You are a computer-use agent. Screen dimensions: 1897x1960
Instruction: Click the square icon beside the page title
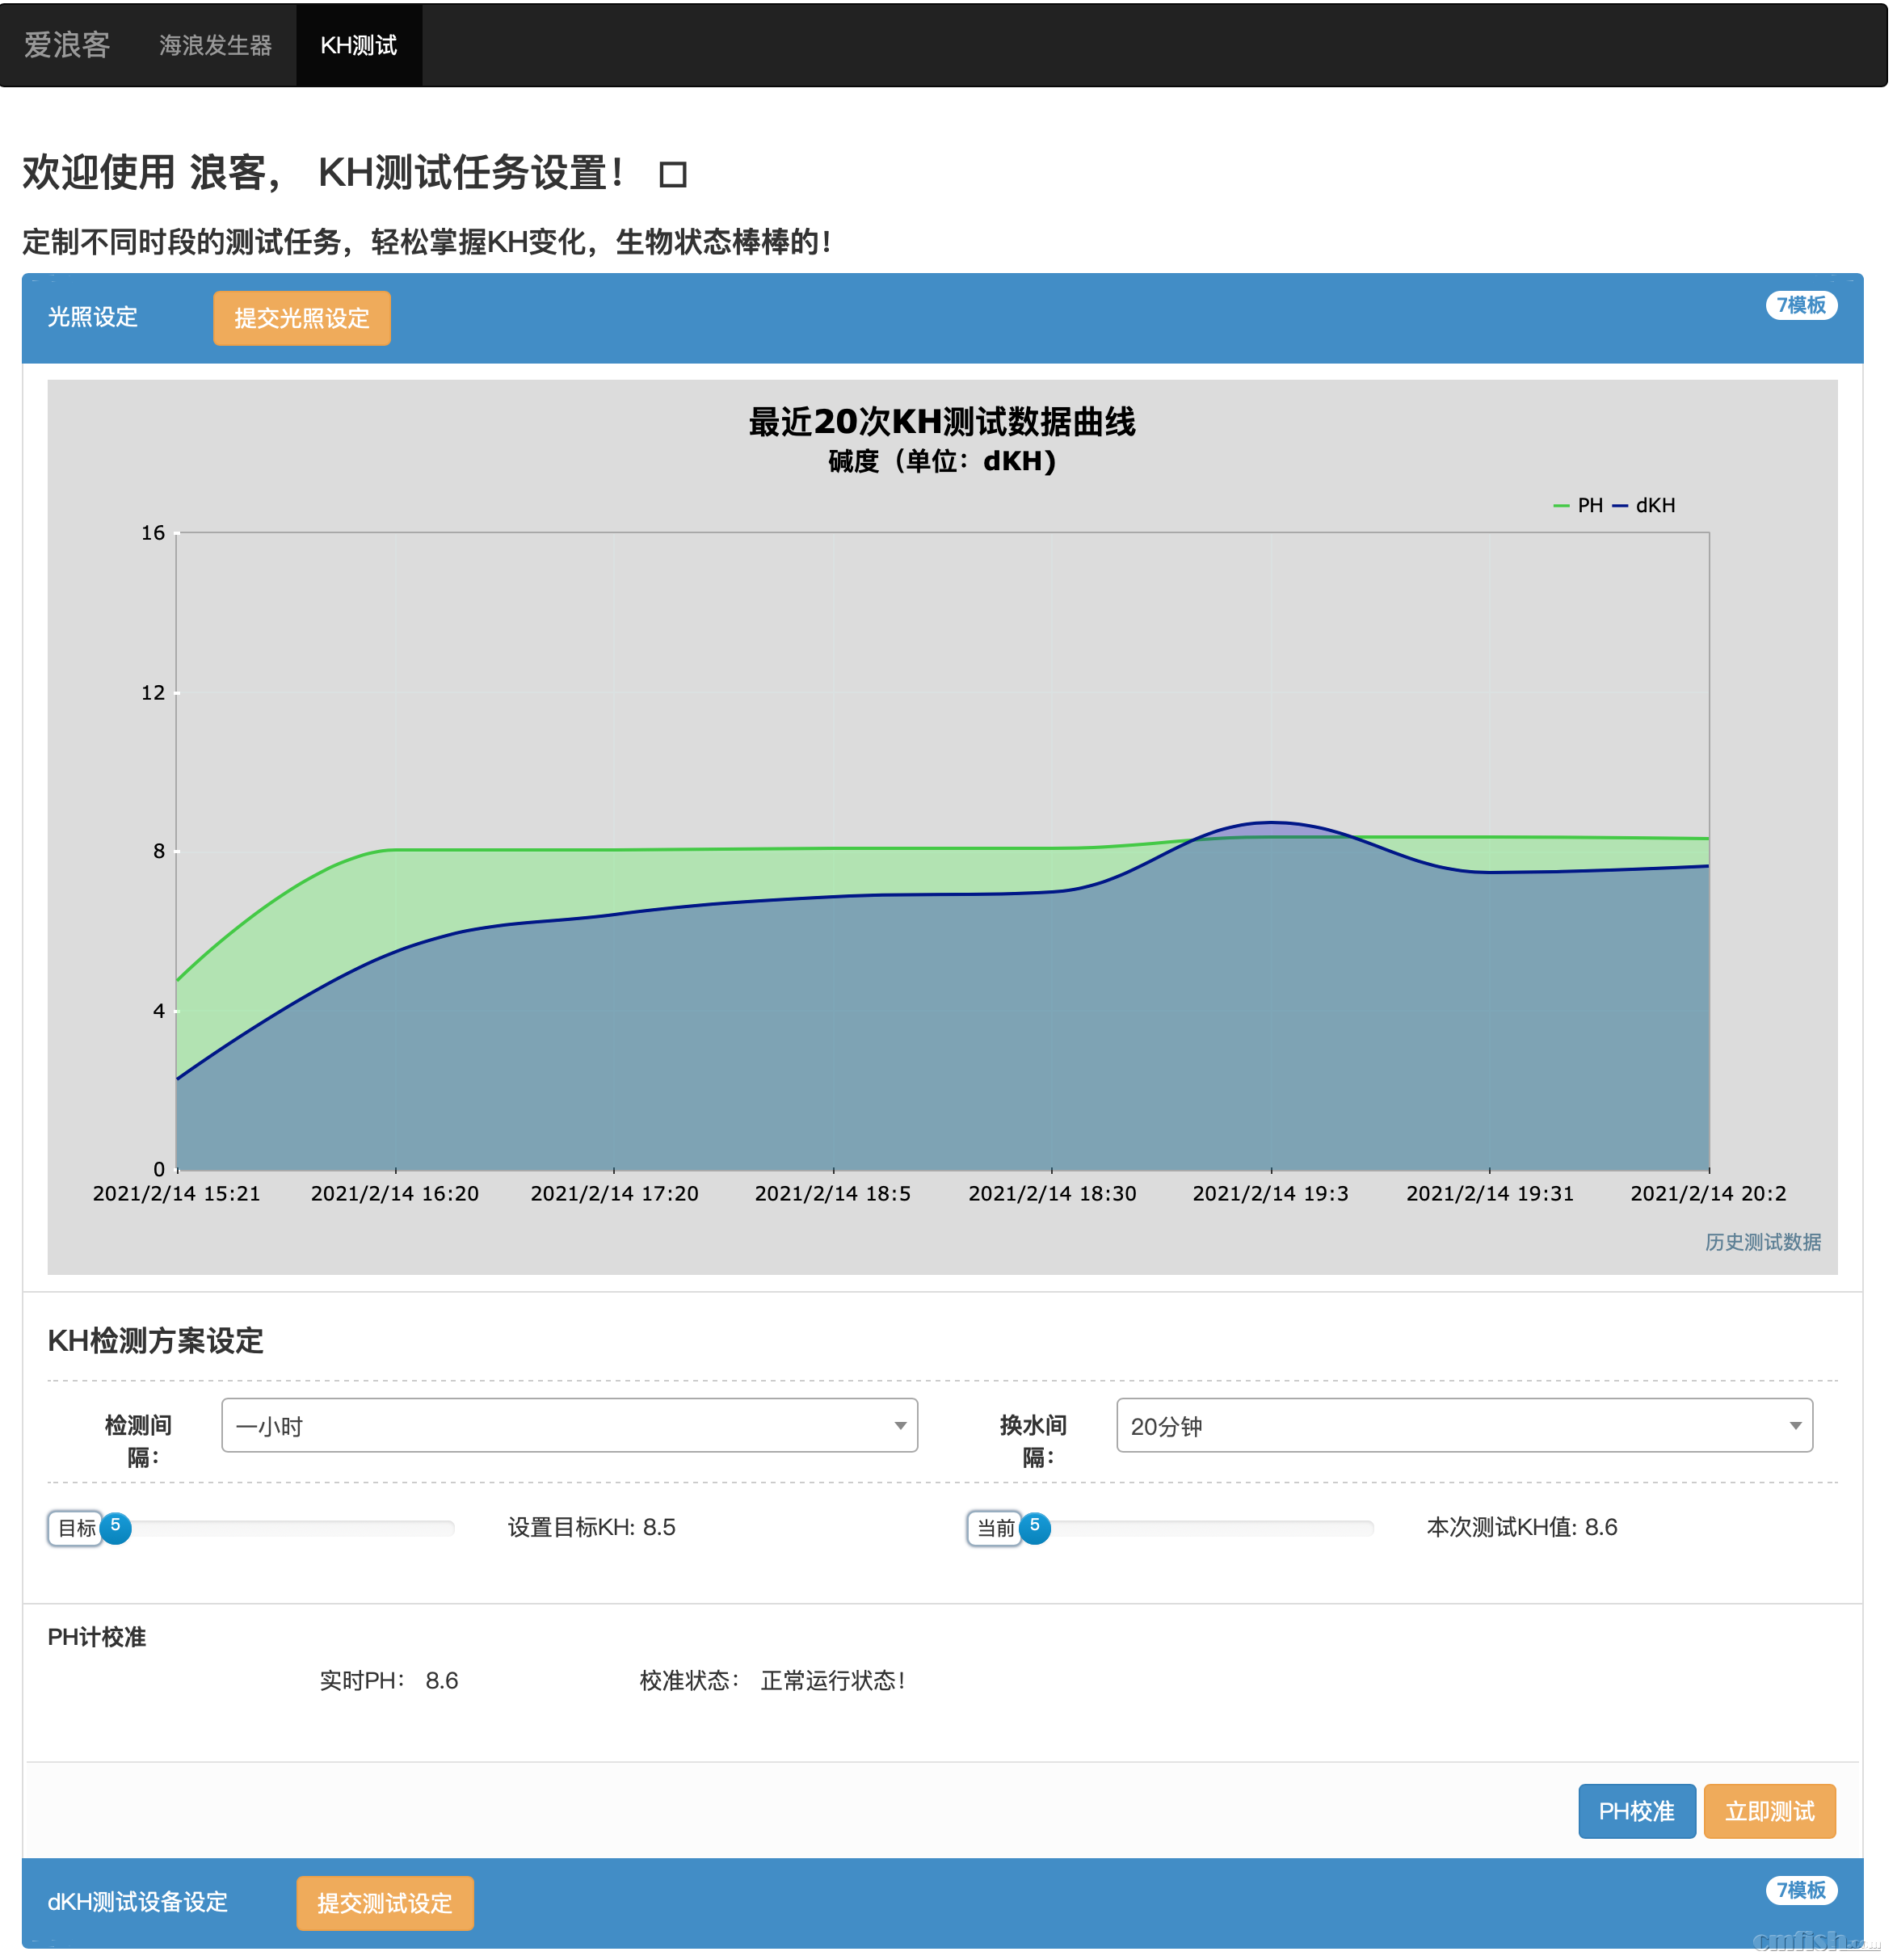672,175
